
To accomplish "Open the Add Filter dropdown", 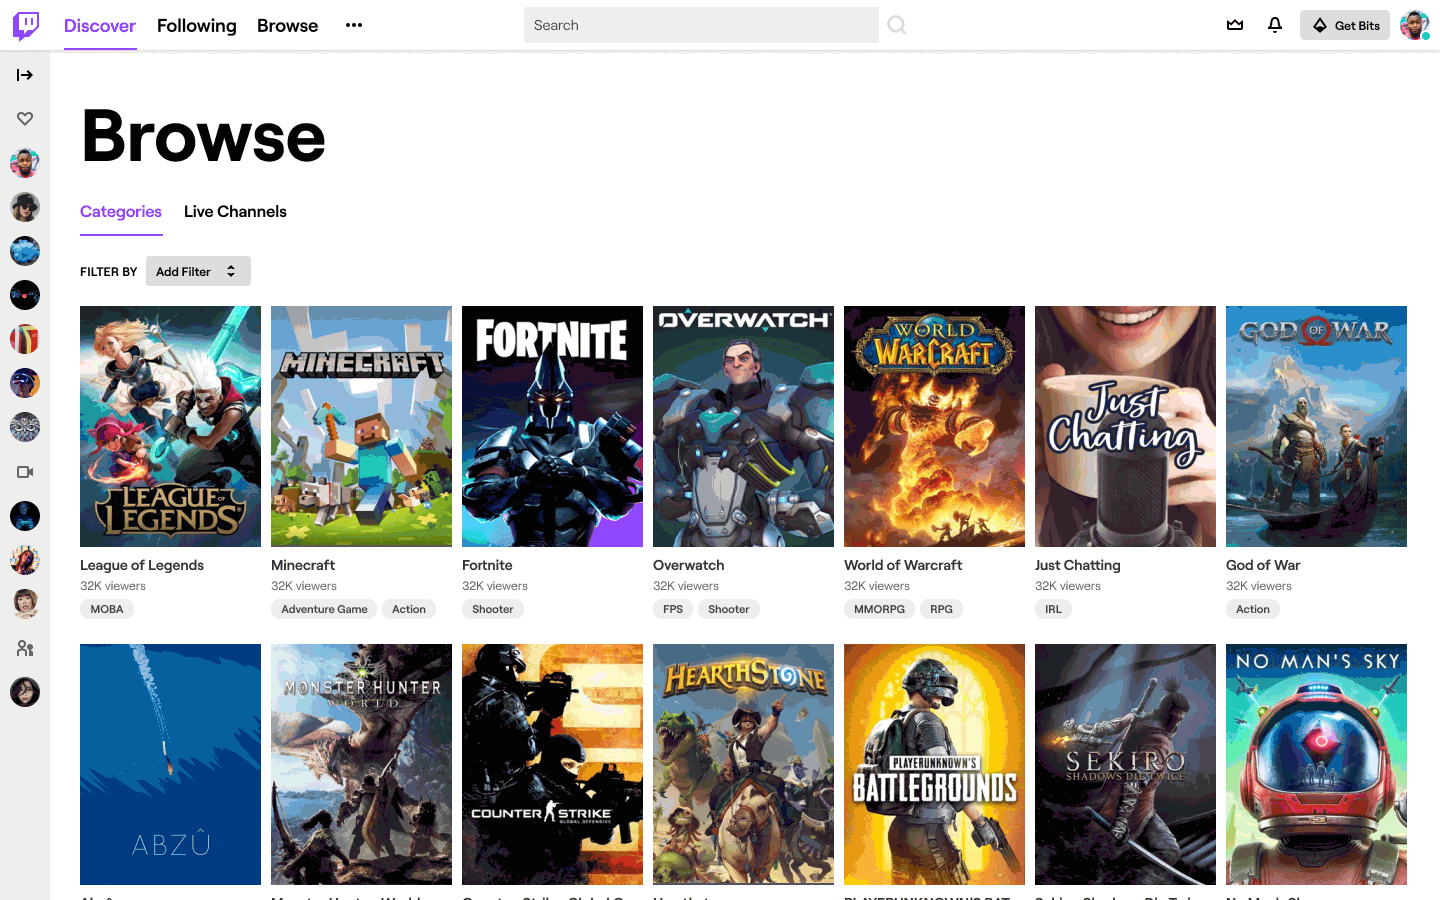I will point(198,271).
